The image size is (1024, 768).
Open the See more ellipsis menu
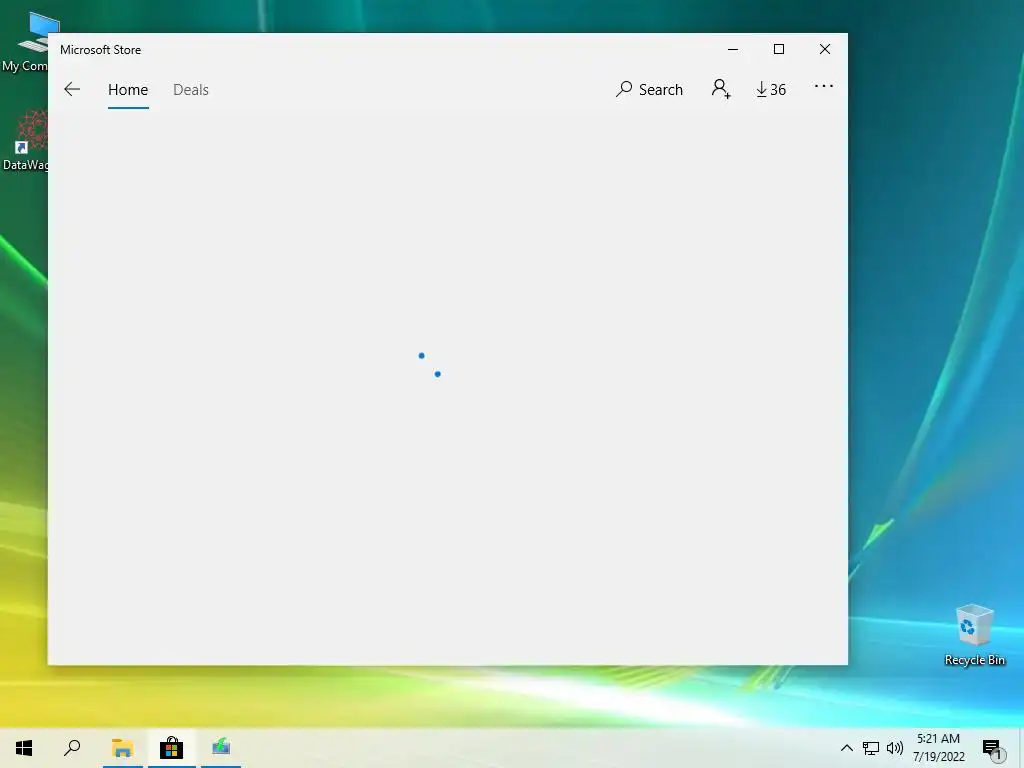point(824,86)
